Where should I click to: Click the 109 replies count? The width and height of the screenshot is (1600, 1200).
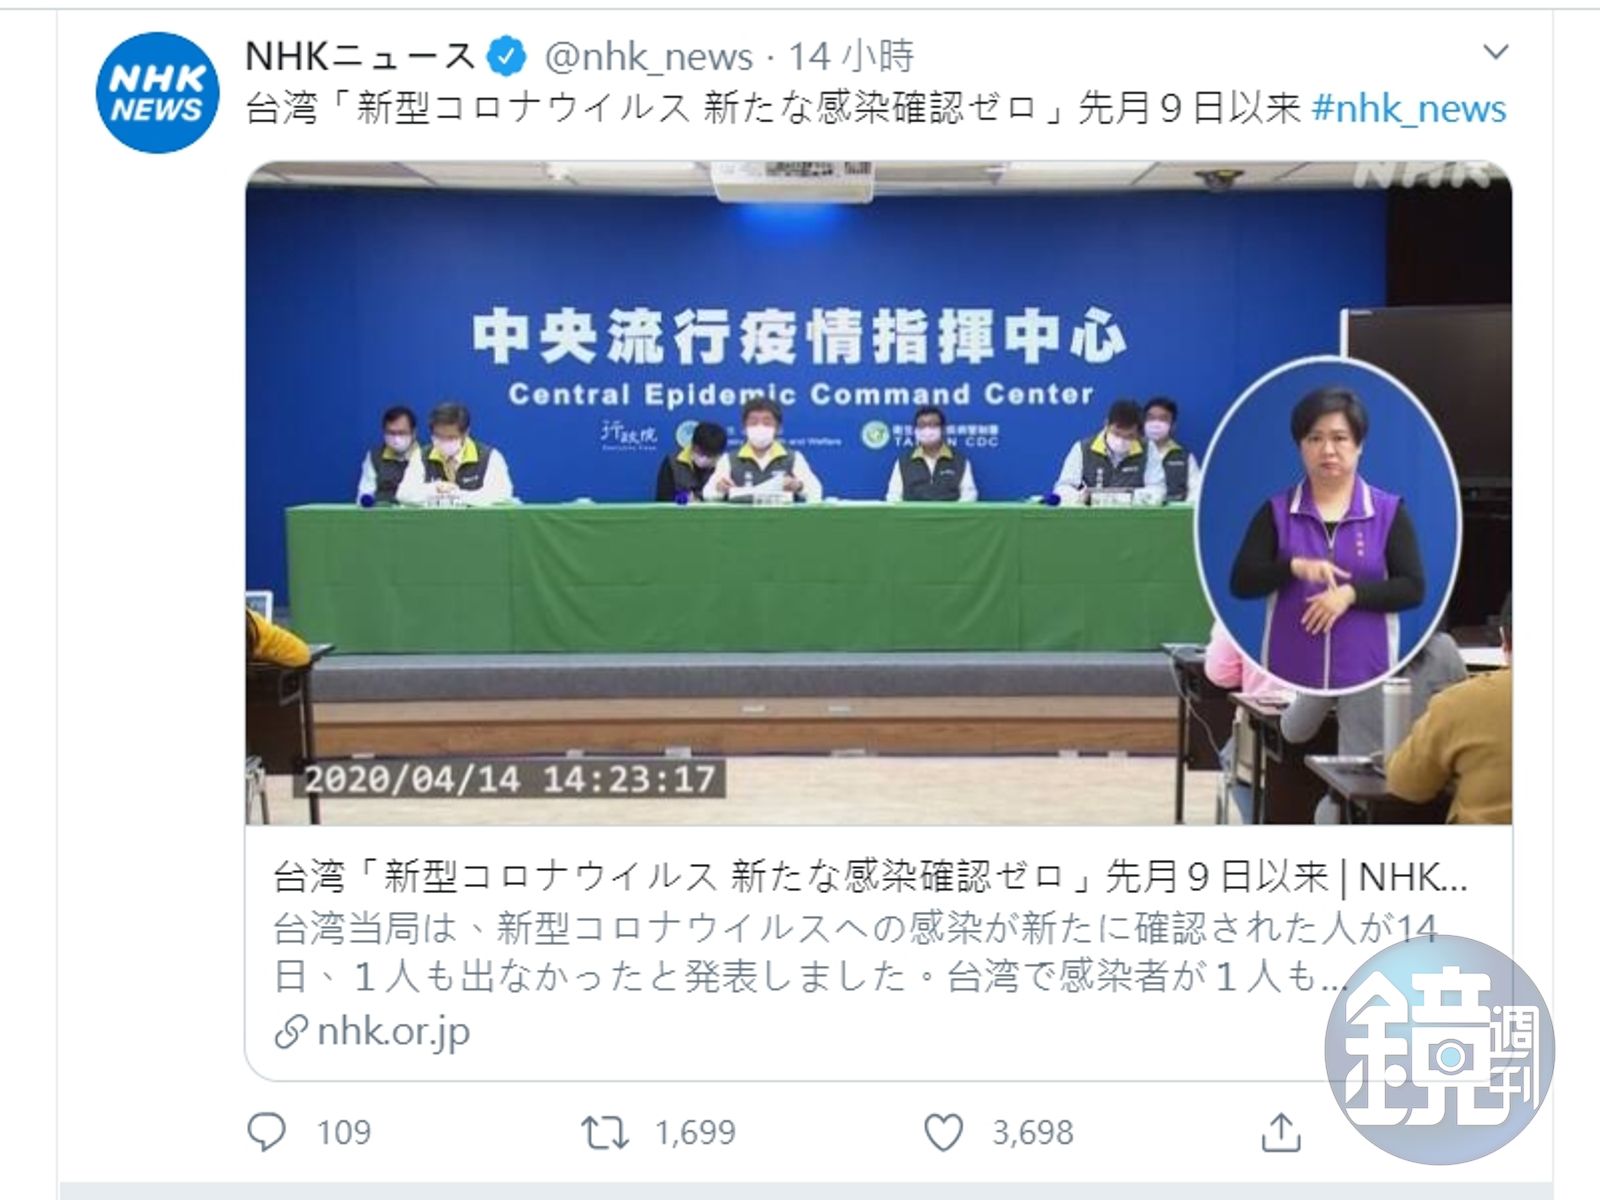pos(344,1133)
